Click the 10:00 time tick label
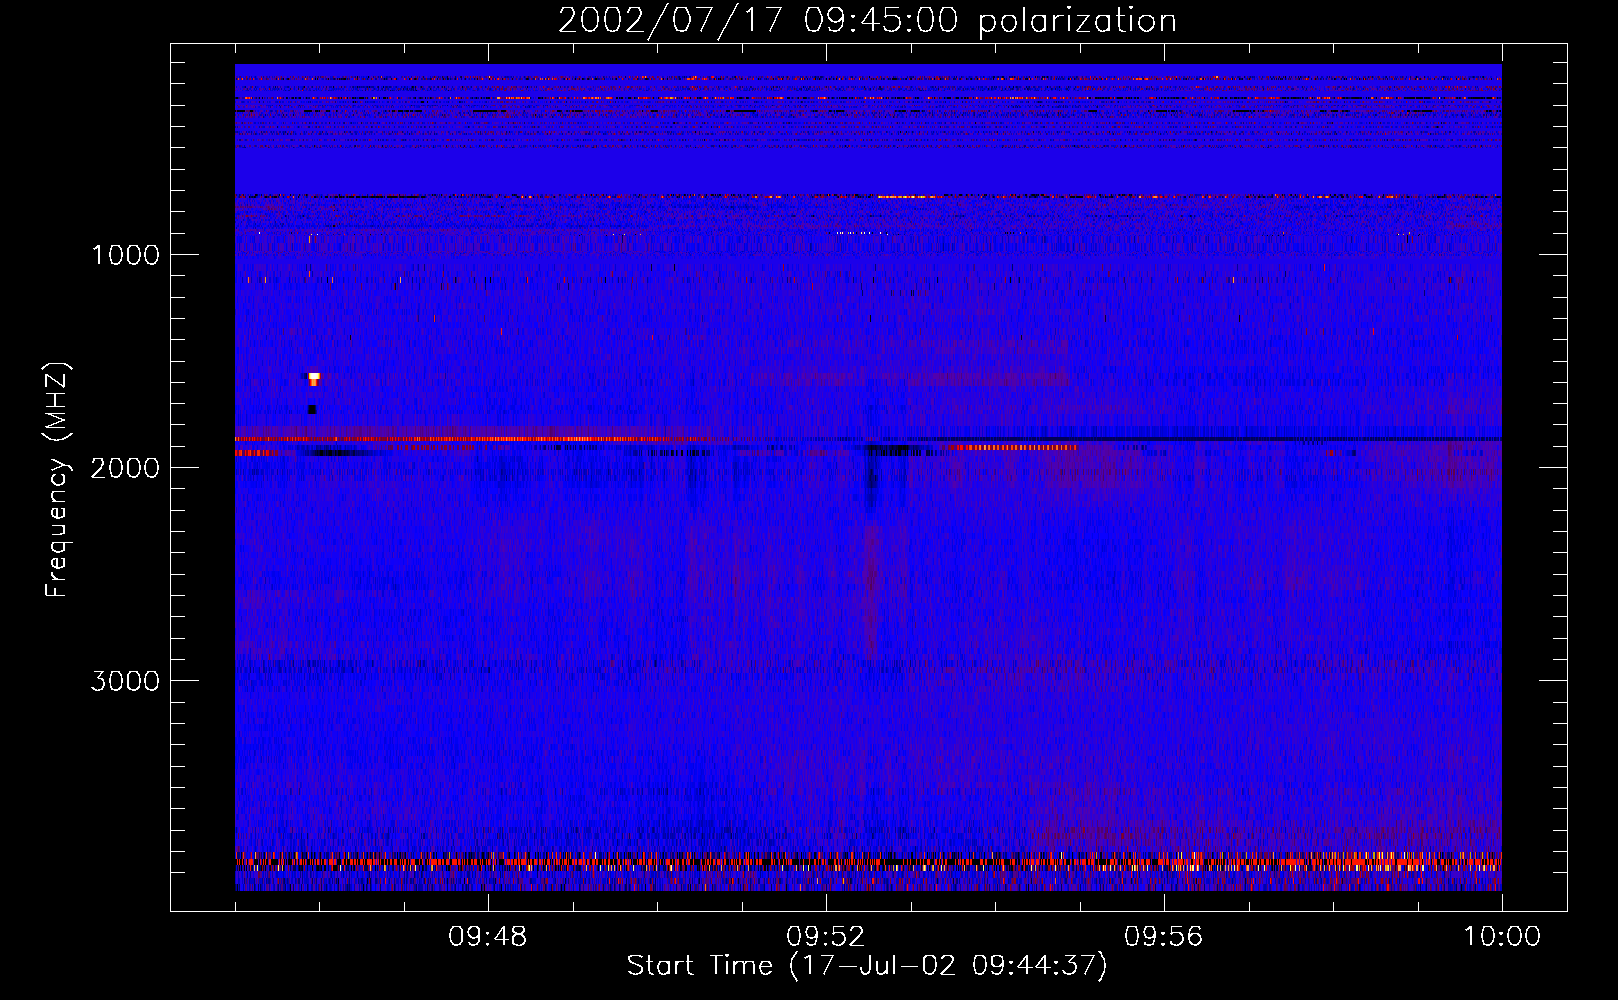Viewport: 1618px width, 1000px height. pyautogui.click(x=1502, y=937)
